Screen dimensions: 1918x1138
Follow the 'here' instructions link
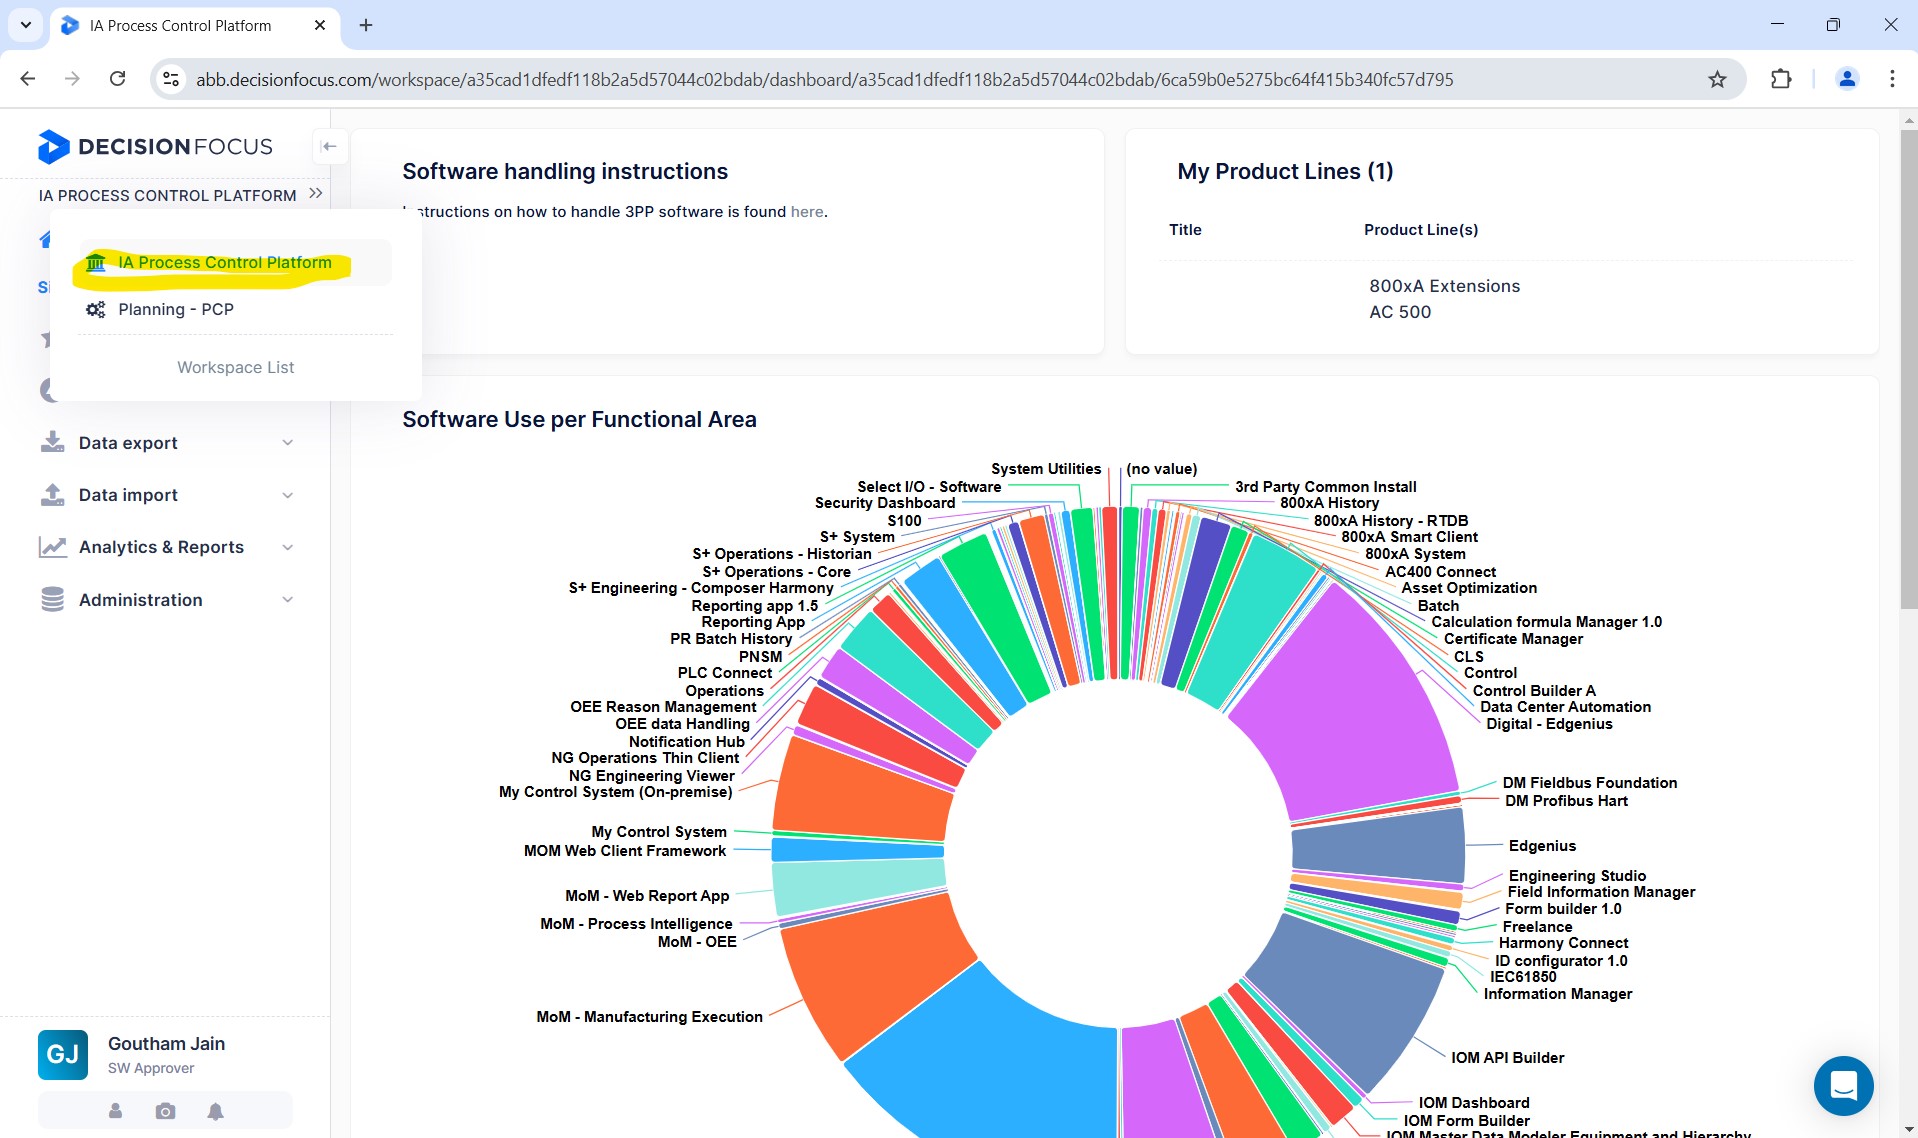click(807, 212)
